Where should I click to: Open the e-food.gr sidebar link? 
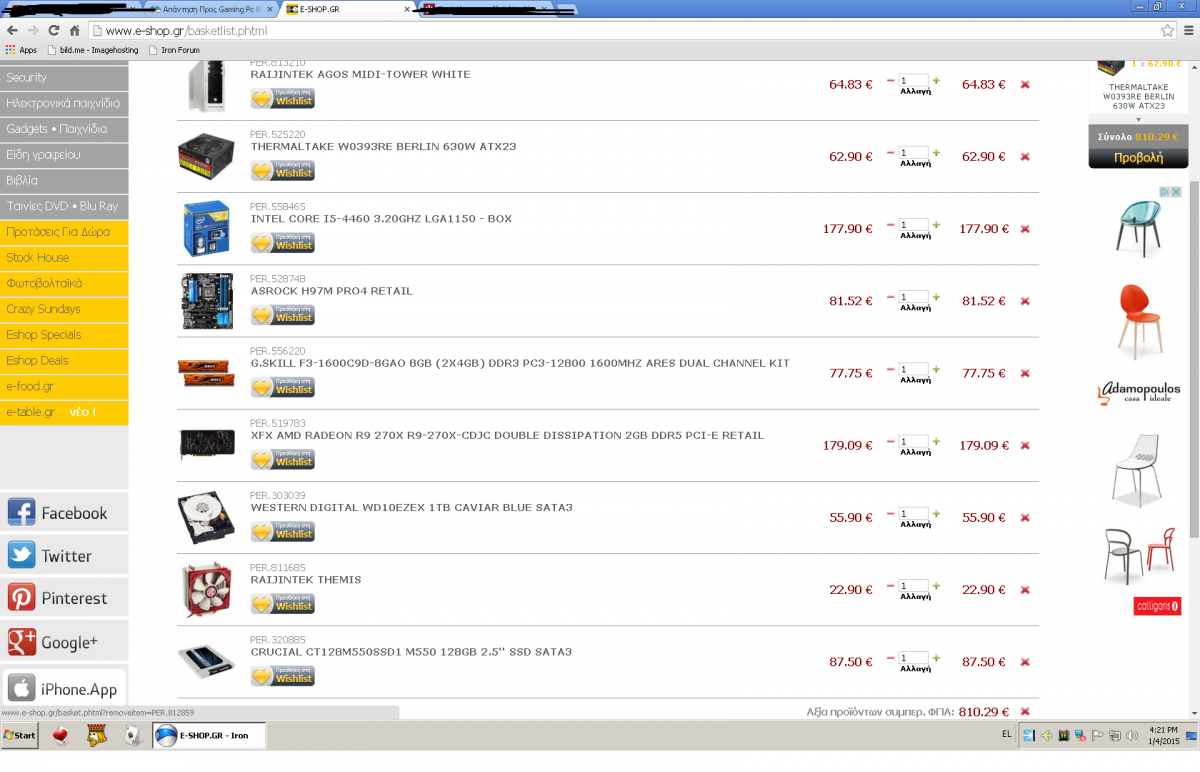[x=64, y=386]
